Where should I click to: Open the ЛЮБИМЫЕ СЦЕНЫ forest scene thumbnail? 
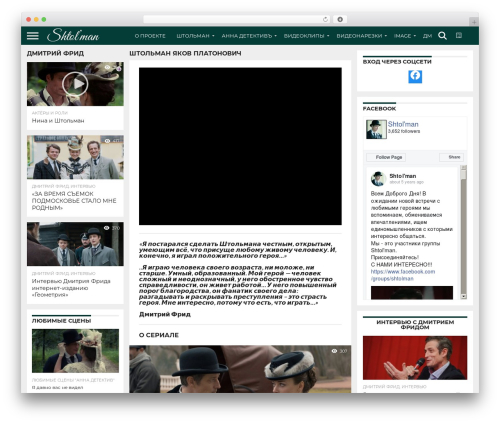(75, 351)
